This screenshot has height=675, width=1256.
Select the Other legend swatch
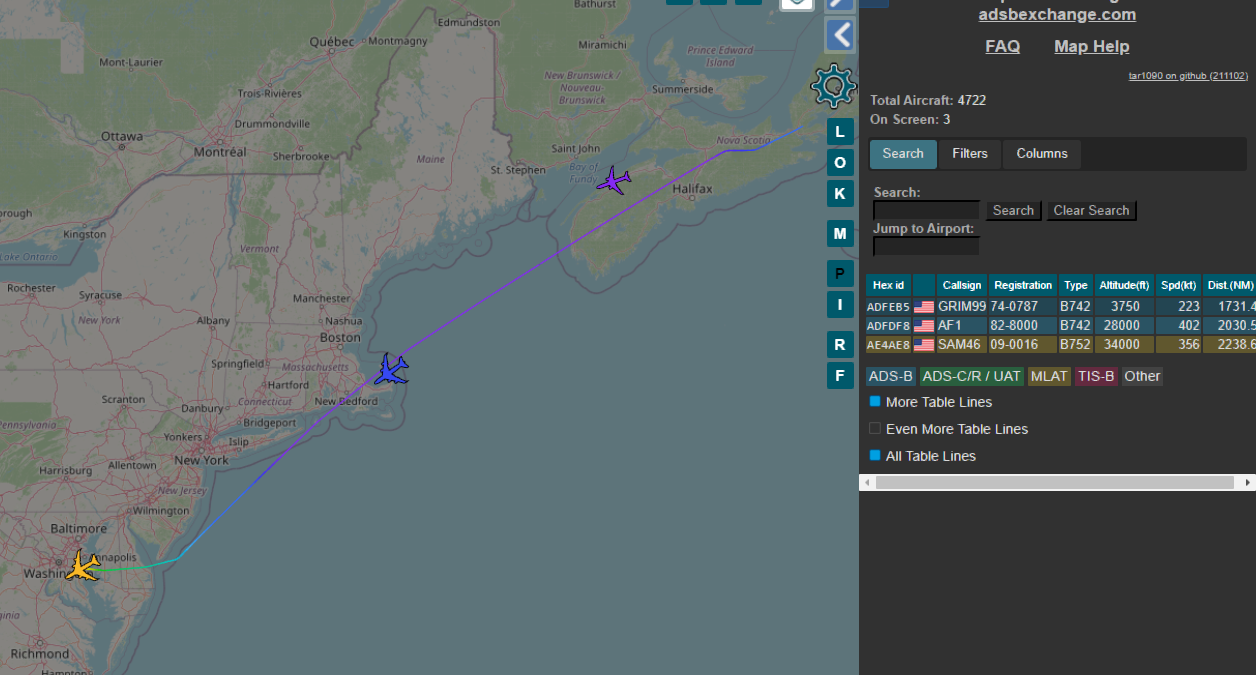(1142, 377)
